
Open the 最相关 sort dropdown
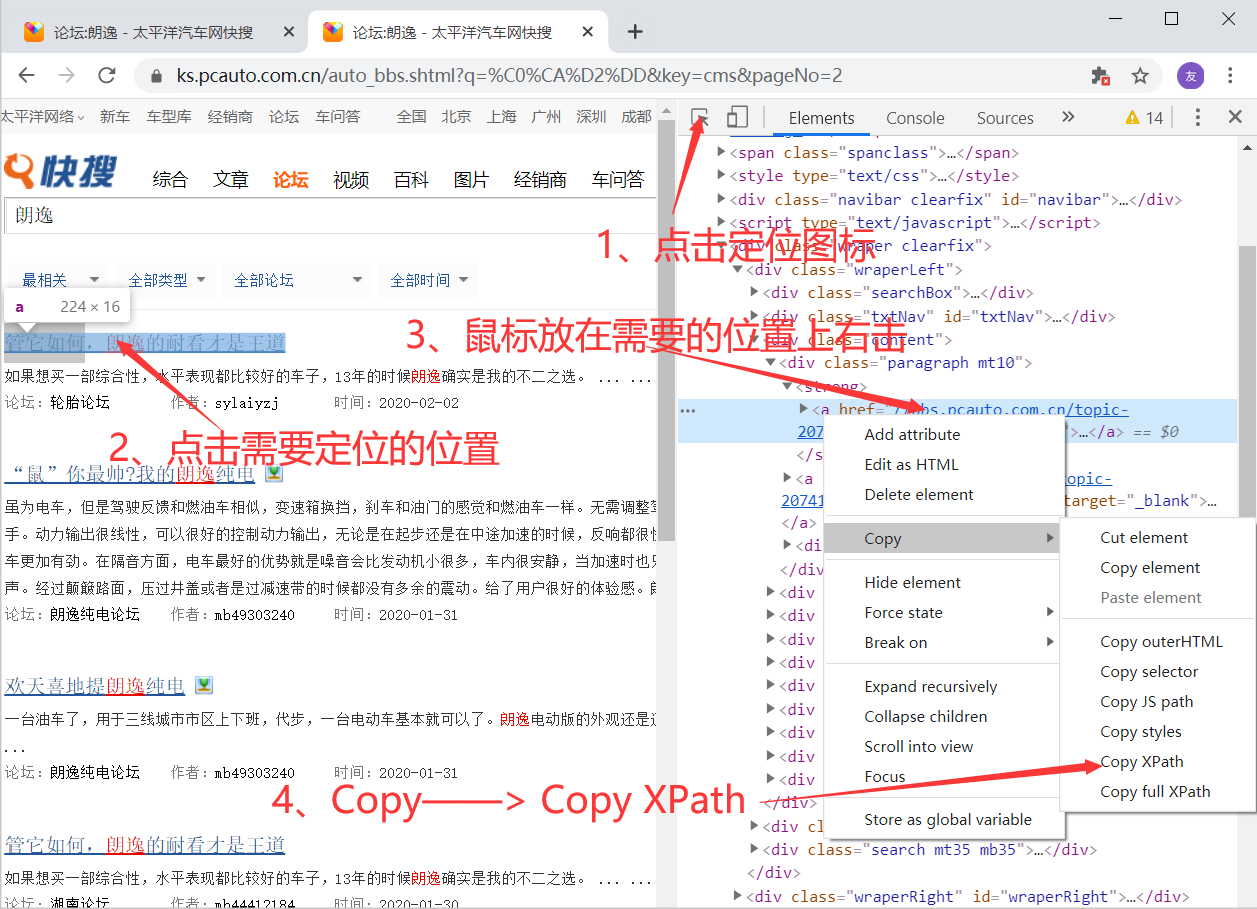(x=60, y=280)
